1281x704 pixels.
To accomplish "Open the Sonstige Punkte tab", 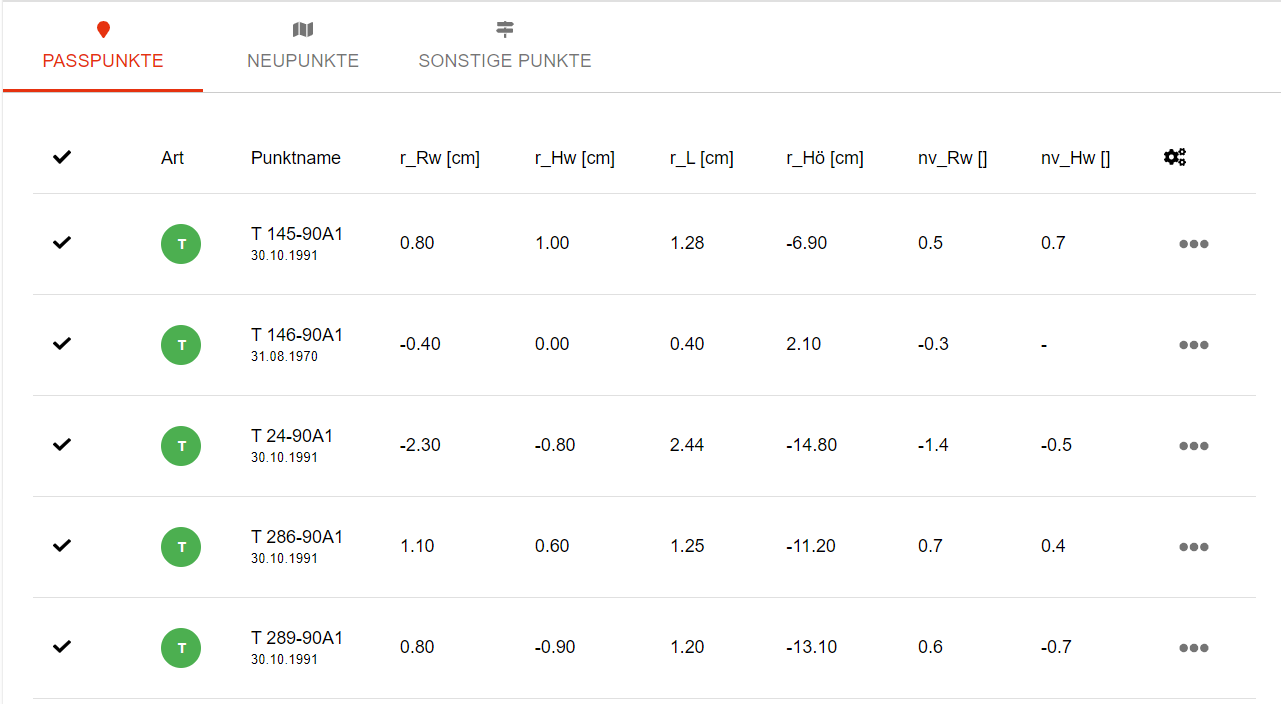I will [x=505, y=61].
